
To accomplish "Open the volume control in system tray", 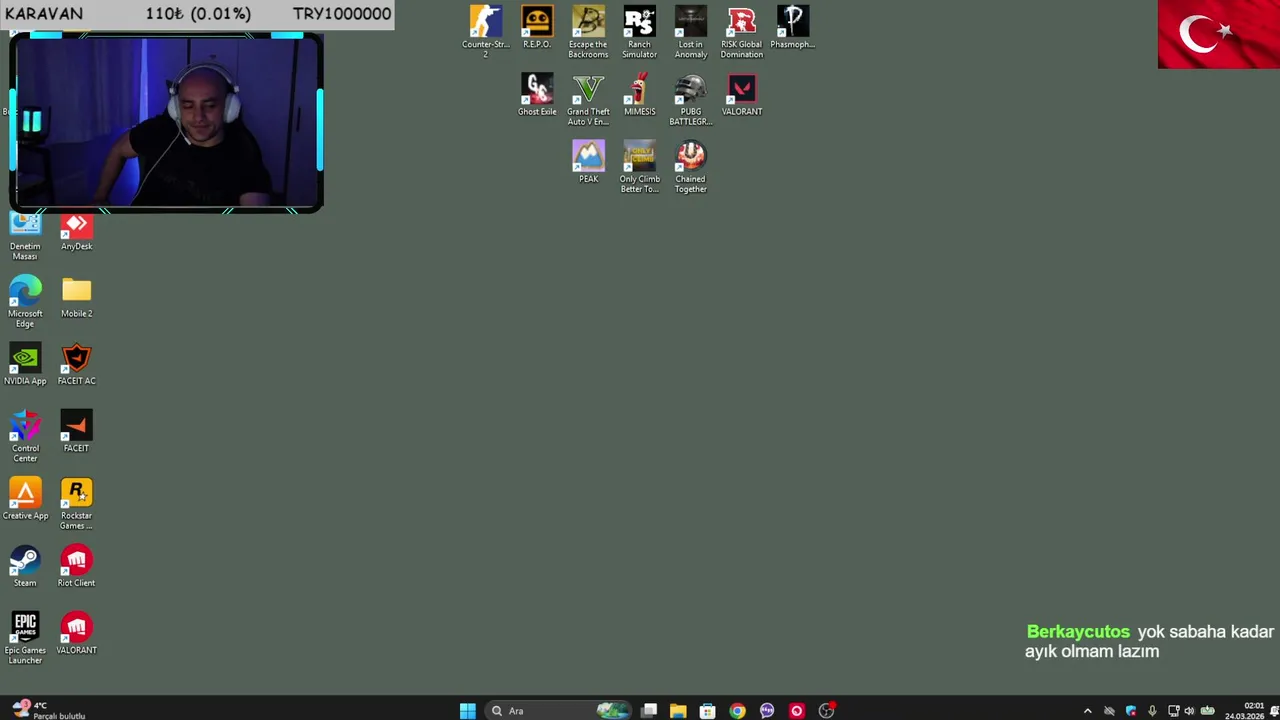I will pos(1189,711).
